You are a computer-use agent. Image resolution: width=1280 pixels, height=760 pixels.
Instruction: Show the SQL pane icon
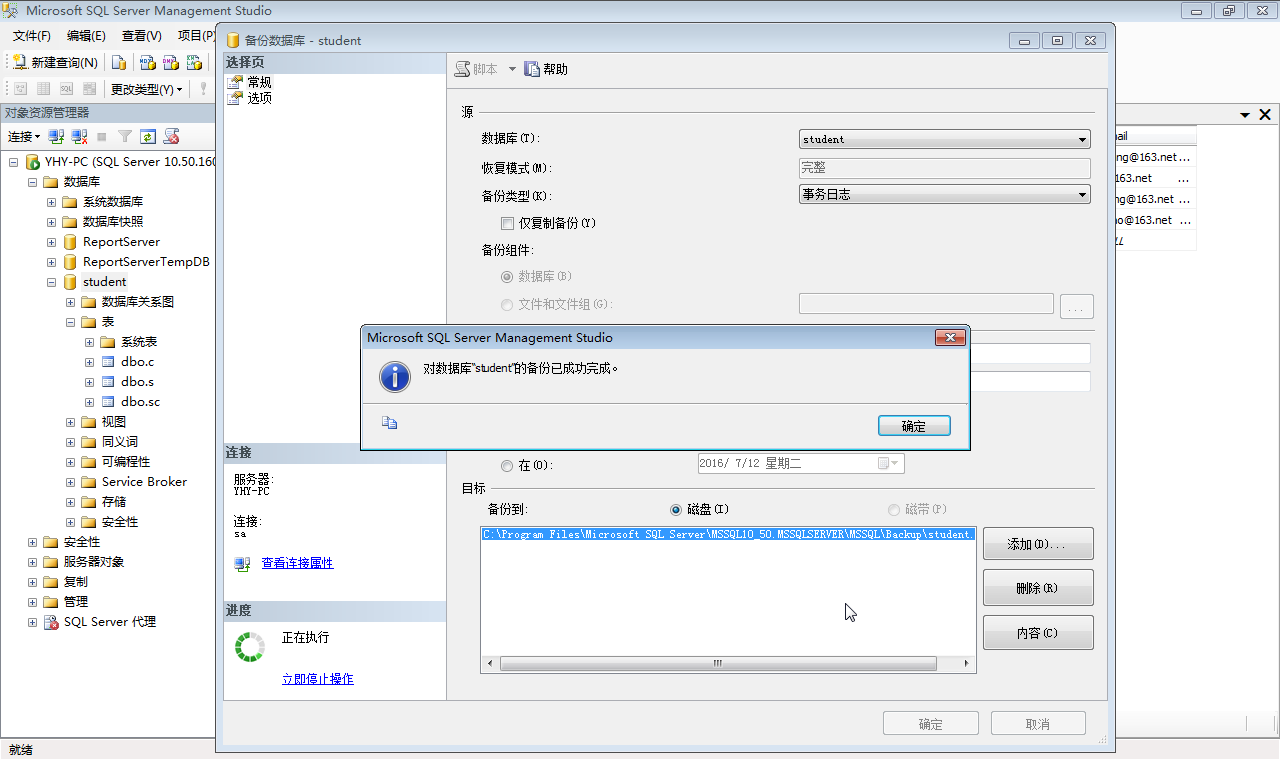[x=66, y=89]
